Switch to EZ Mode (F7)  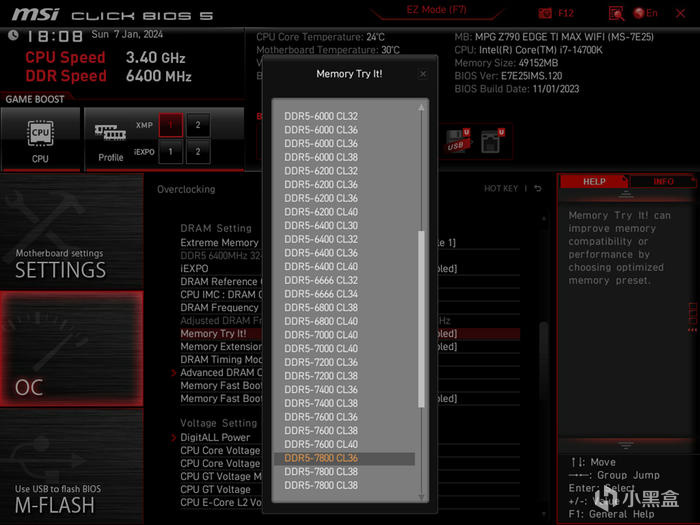[436, 10]
